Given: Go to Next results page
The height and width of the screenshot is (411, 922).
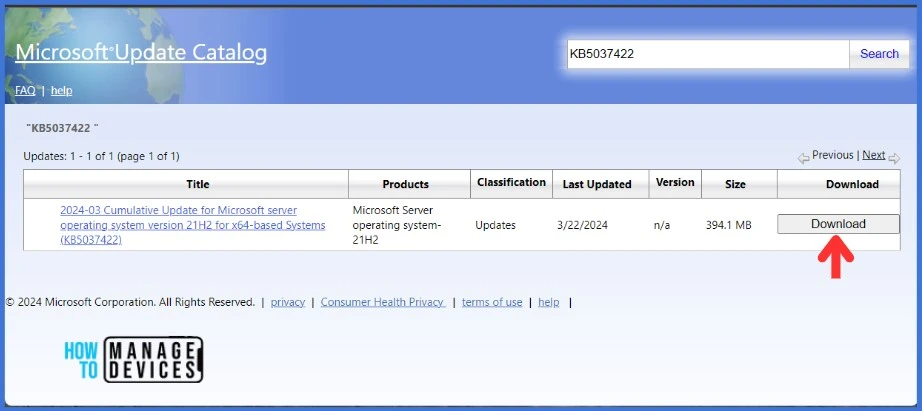Looking at the screenshot, I should (874, 155).
